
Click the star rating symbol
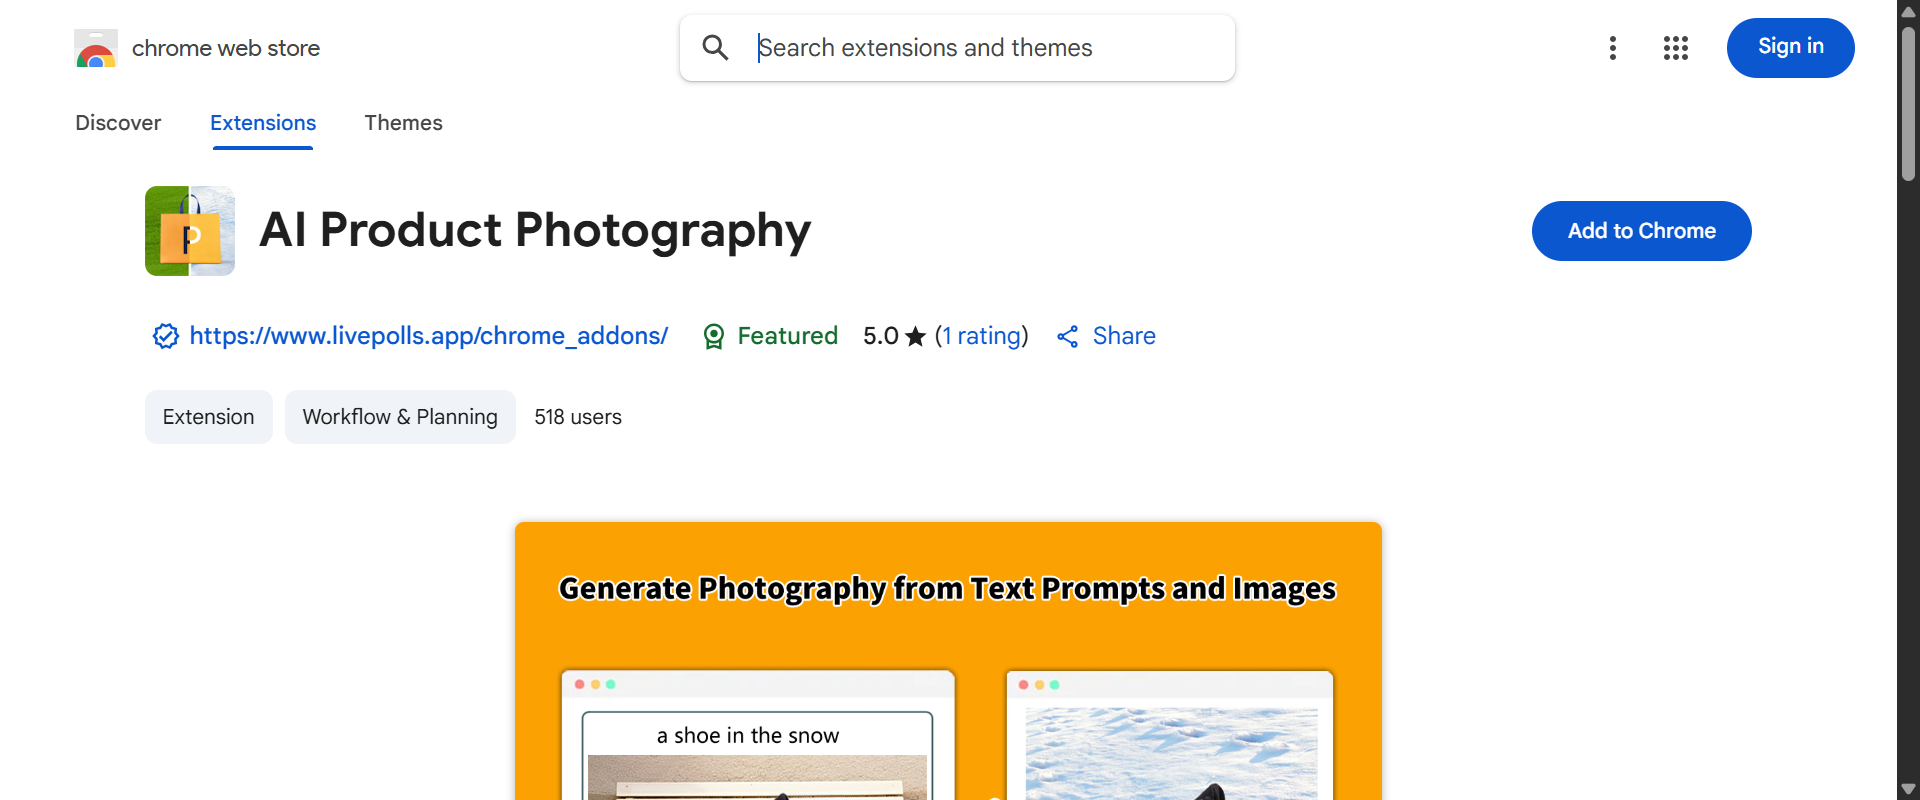[x=916, y=336]
